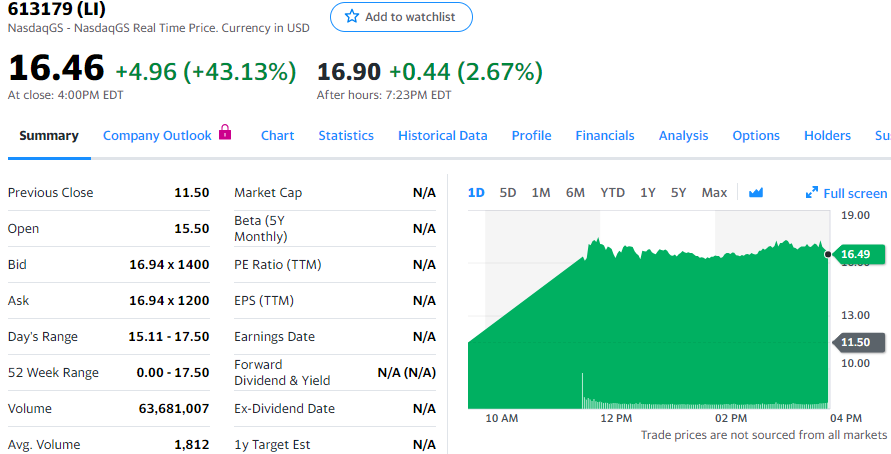Open the Options tab
Image resolution: width=891 pixels, height=454 pixels.
click(x=756, y=136)
